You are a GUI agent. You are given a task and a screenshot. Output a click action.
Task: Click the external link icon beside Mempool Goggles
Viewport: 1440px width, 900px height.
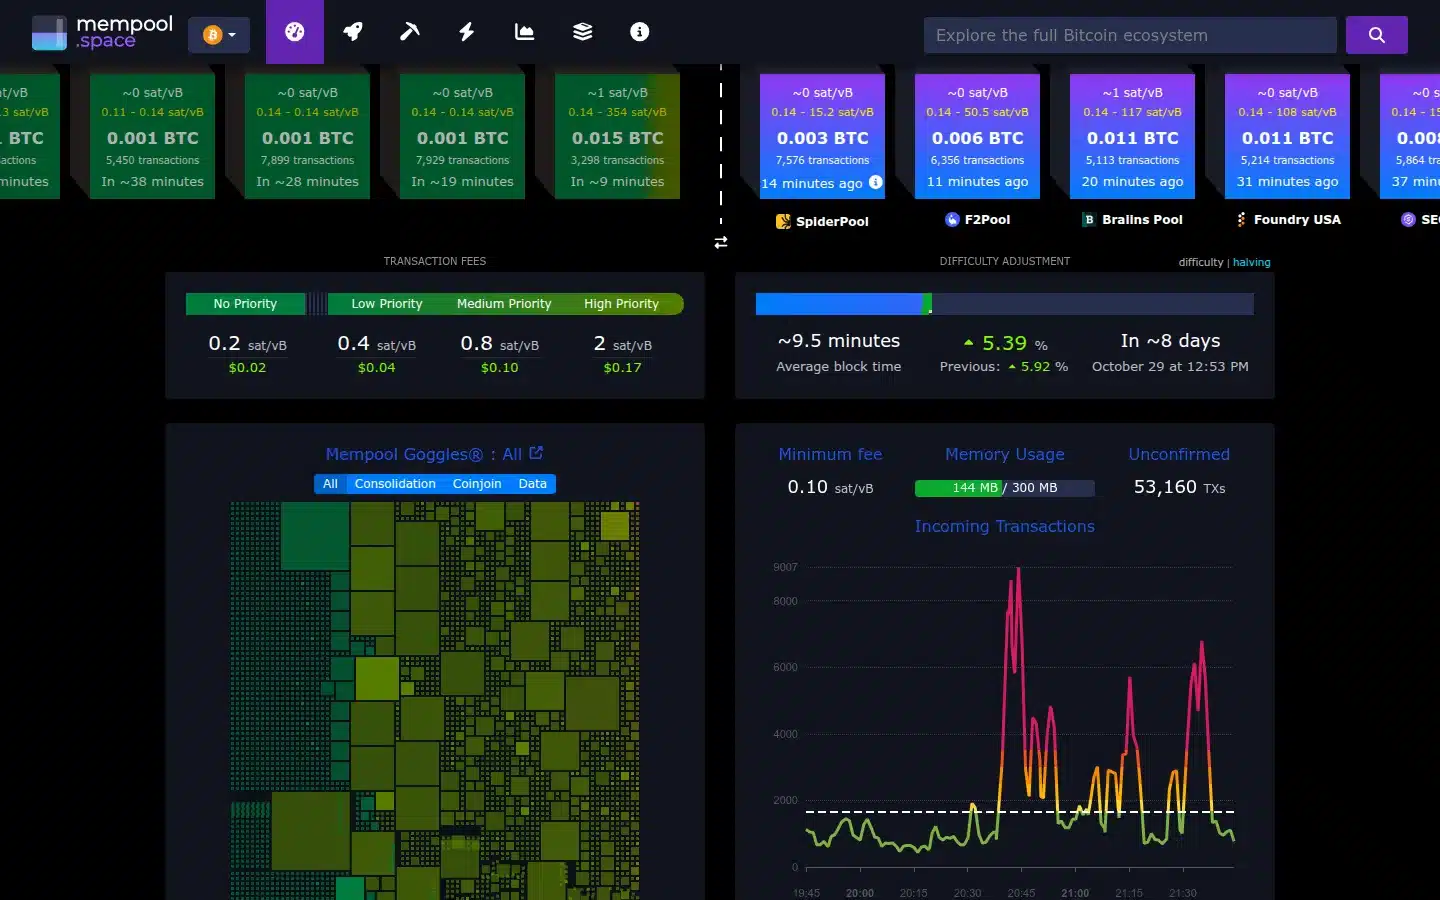[x=536, y=453]
